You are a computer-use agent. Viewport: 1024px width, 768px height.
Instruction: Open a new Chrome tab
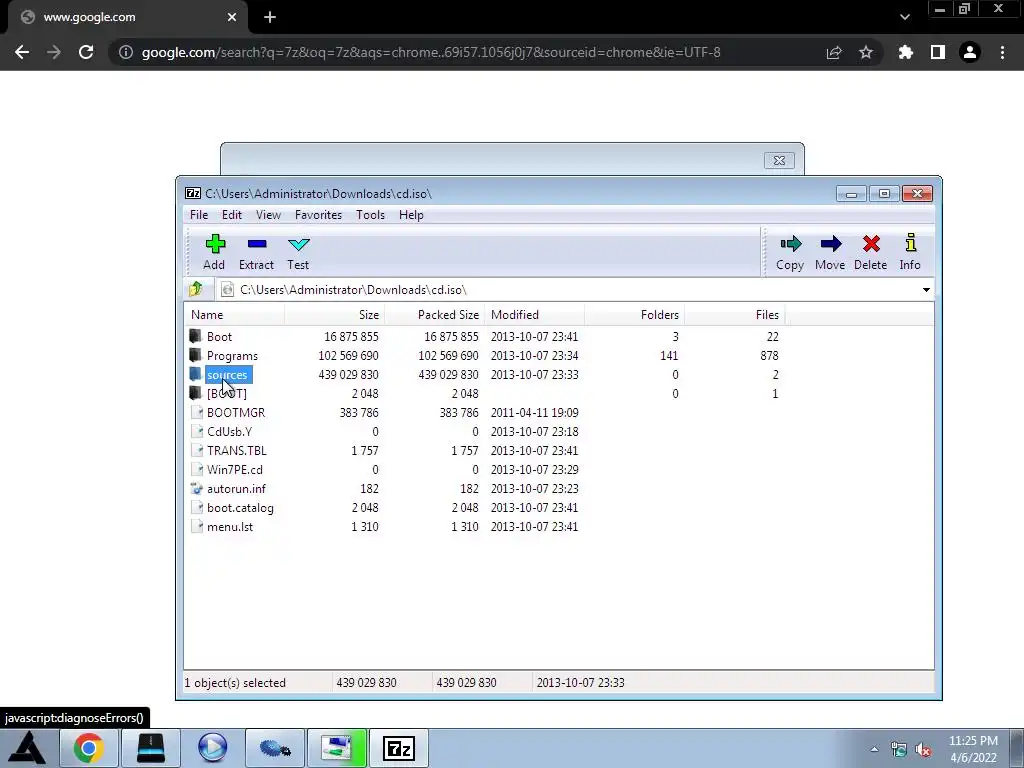[x=270, y=18]
